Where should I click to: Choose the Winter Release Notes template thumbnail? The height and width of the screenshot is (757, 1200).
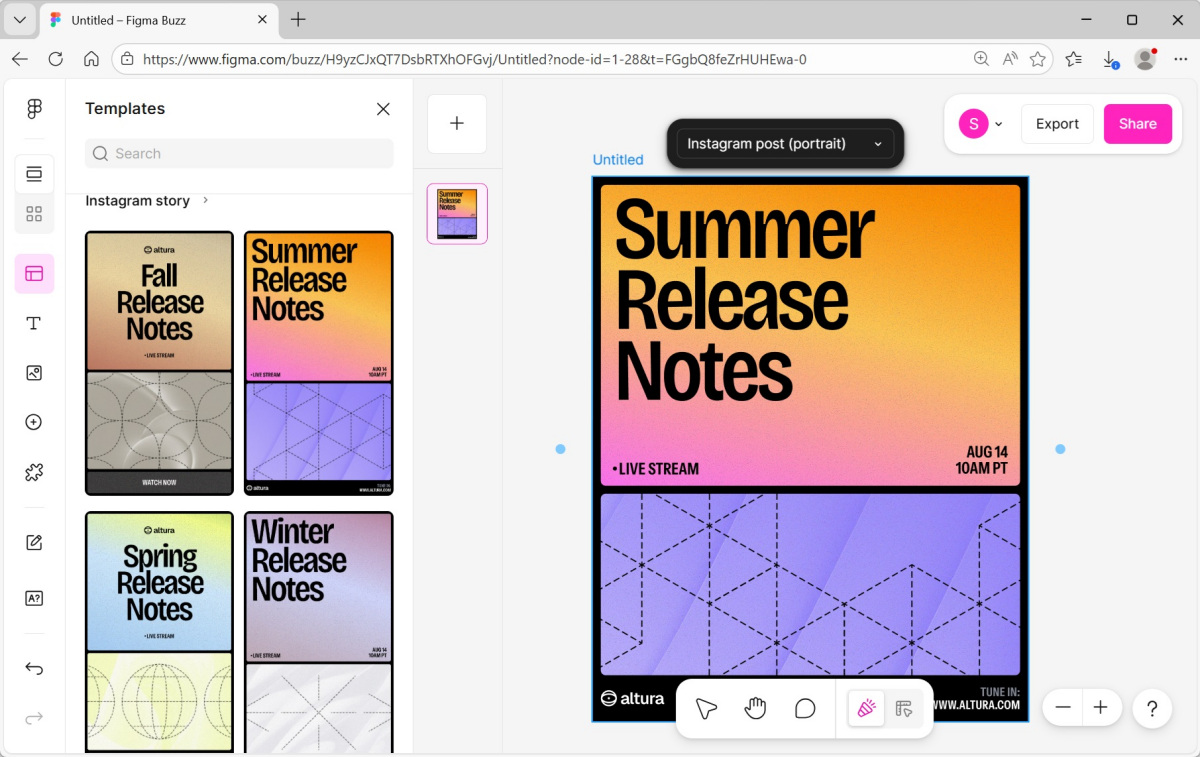point(318,632)
